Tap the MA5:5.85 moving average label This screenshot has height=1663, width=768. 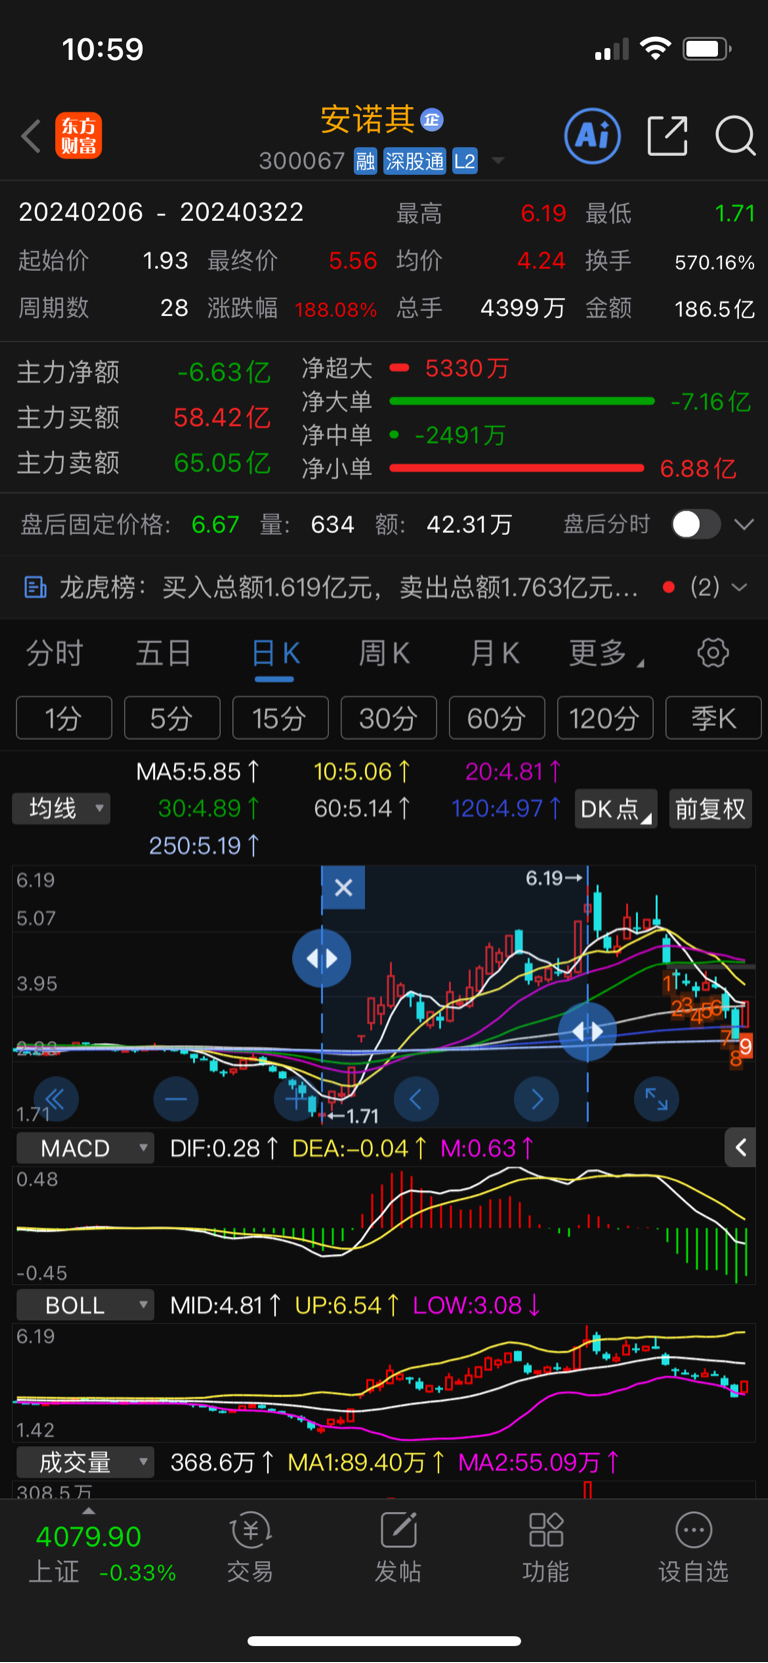(x=198, y=772)
